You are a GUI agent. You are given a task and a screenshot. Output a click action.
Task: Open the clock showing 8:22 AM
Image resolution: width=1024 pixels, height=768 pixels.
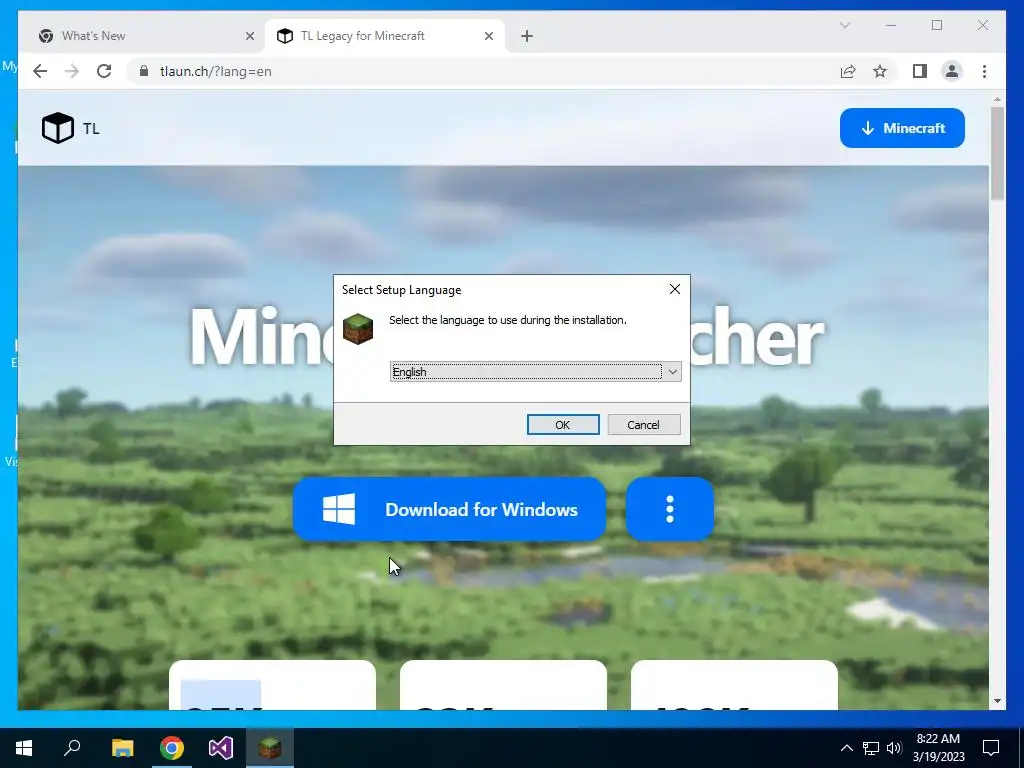coord(938,748)
